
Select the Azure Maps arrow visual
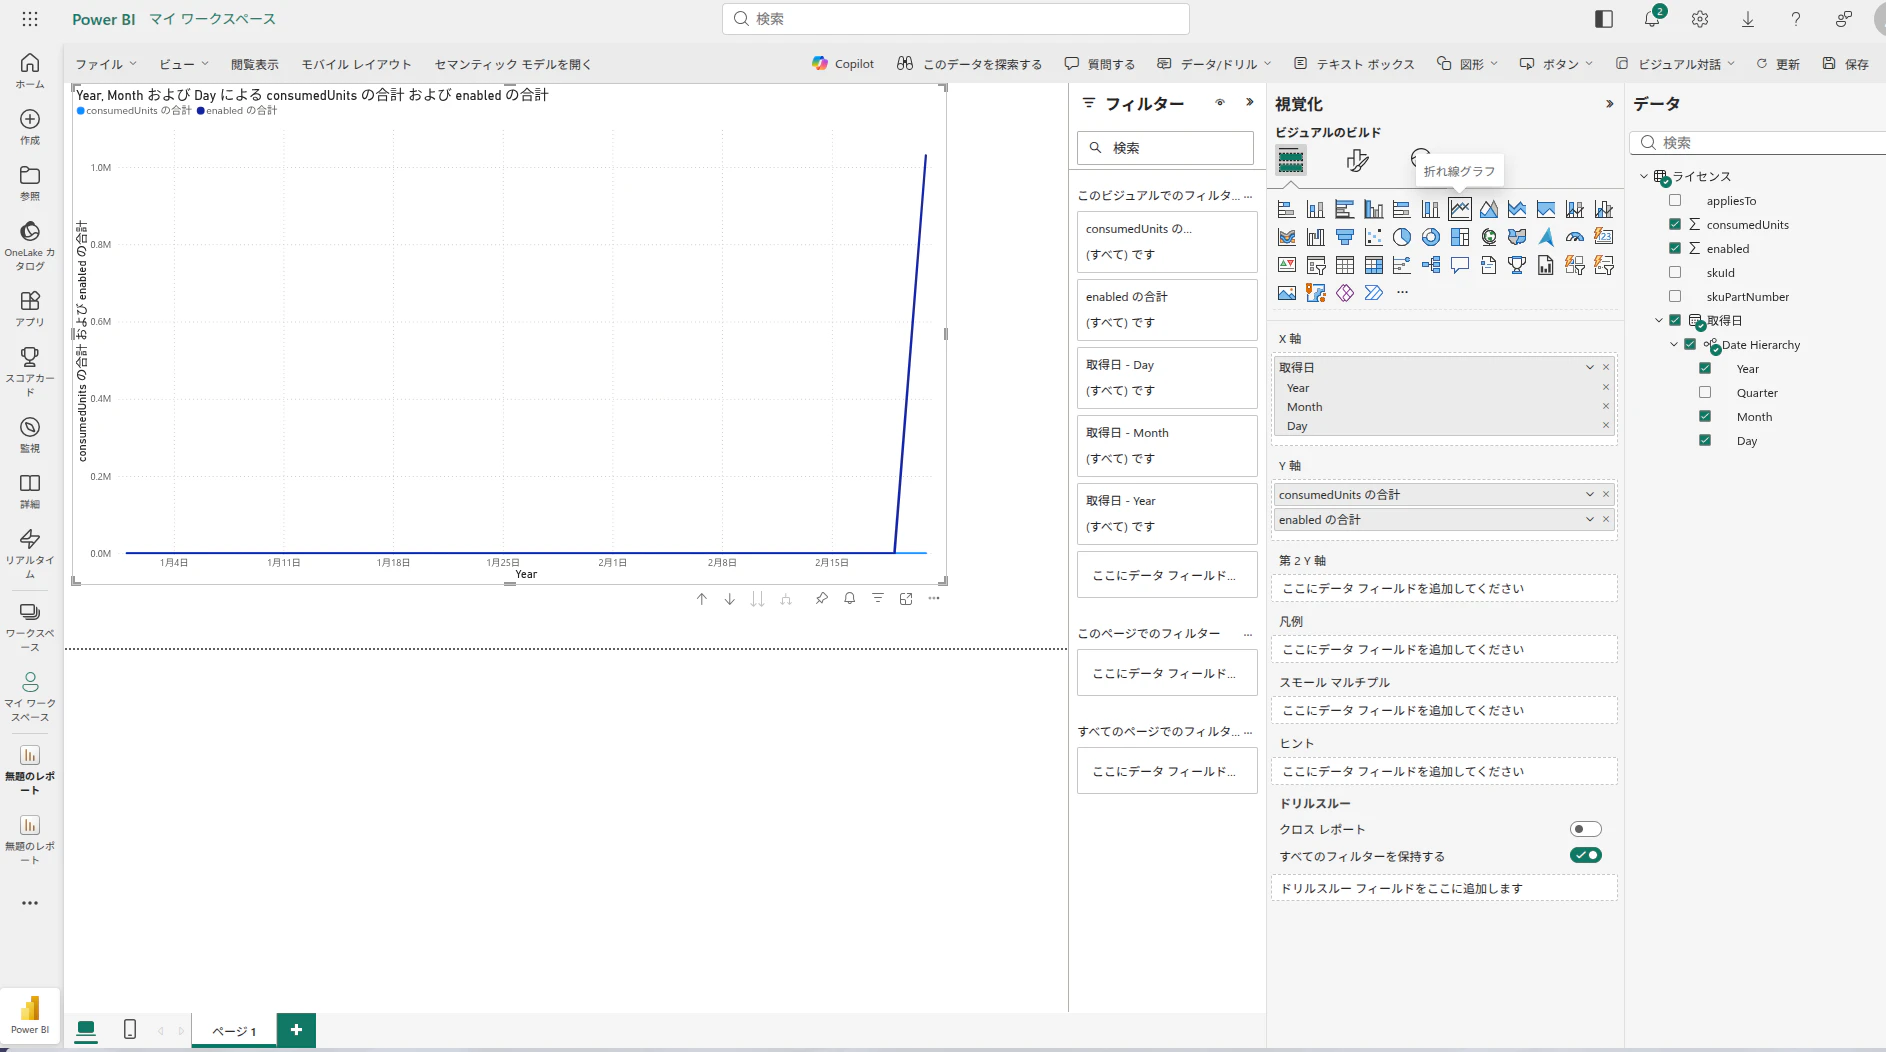point(1546,237)
